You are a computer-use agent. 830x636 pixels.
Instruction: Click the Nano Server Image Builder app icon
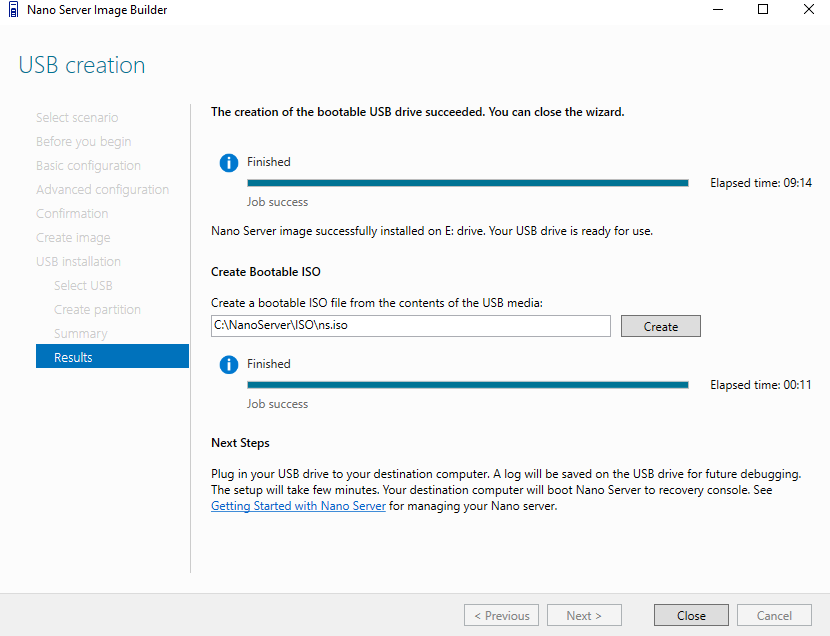14,10
